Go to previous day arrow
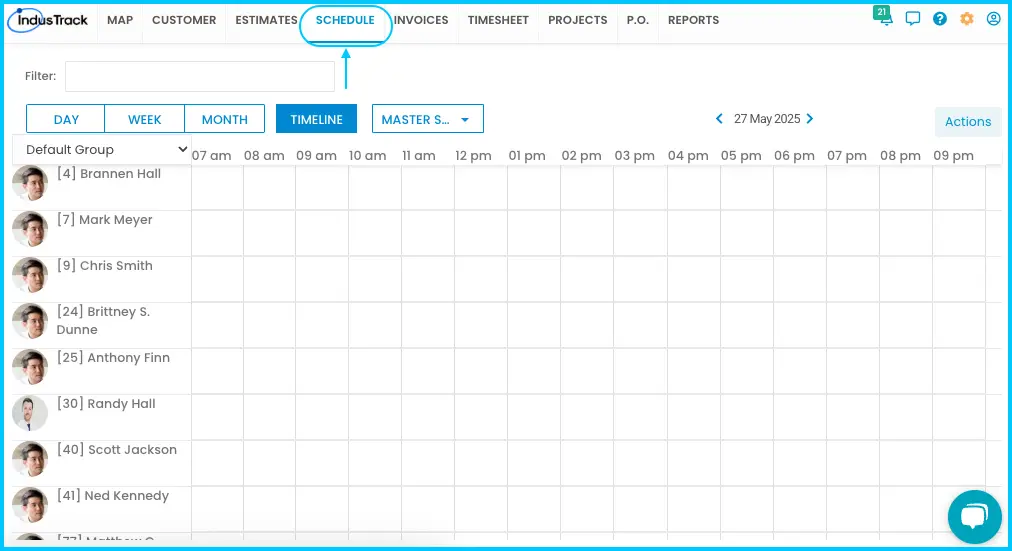This screenshot has width=1012, height=551. point(719,119)
